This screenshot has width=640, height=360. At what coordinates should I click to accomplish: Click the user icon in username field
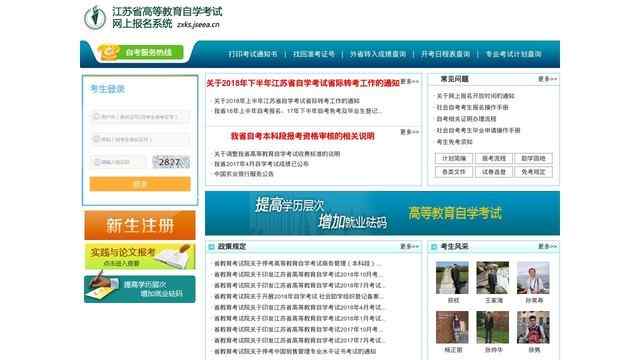(x=97, y=116)
